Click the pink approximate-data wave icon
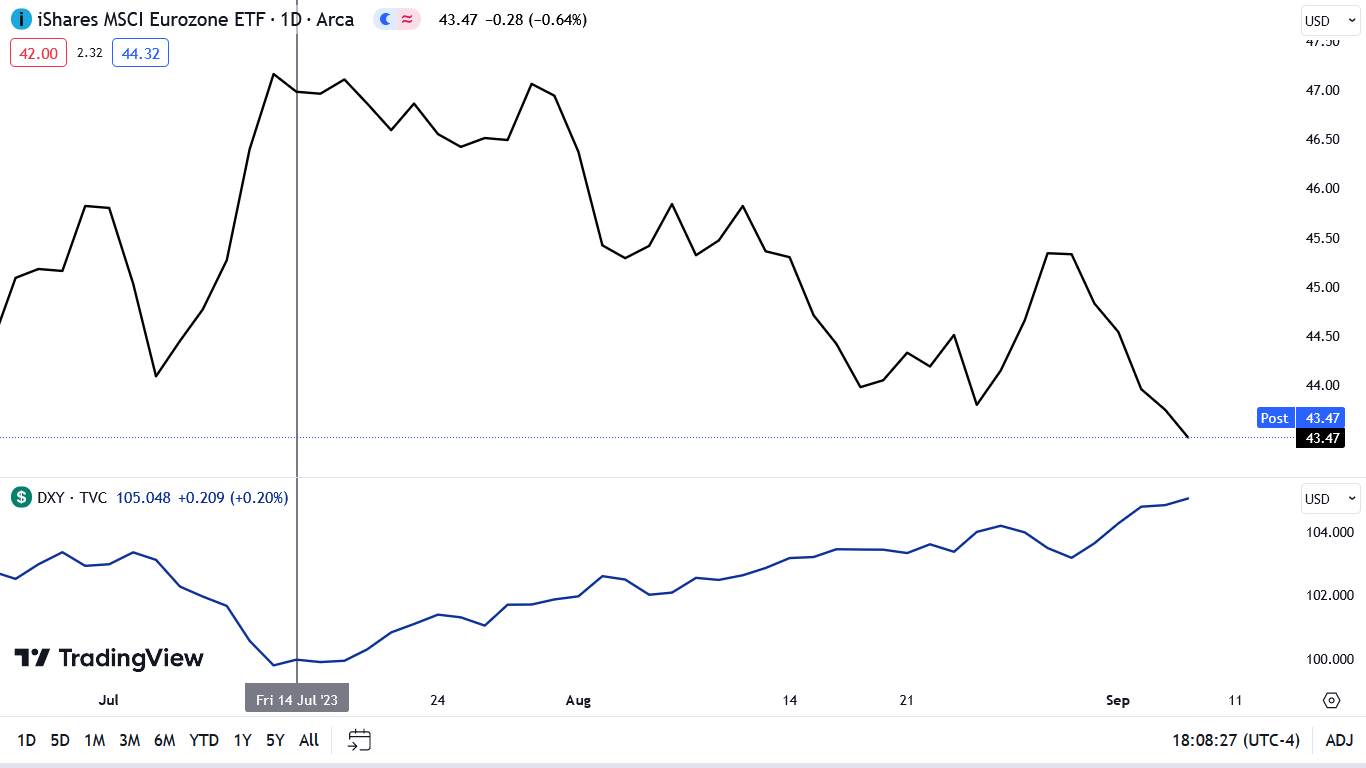Image resolution: width=1366 pixels, height=768 pixels. coord(407,19)
